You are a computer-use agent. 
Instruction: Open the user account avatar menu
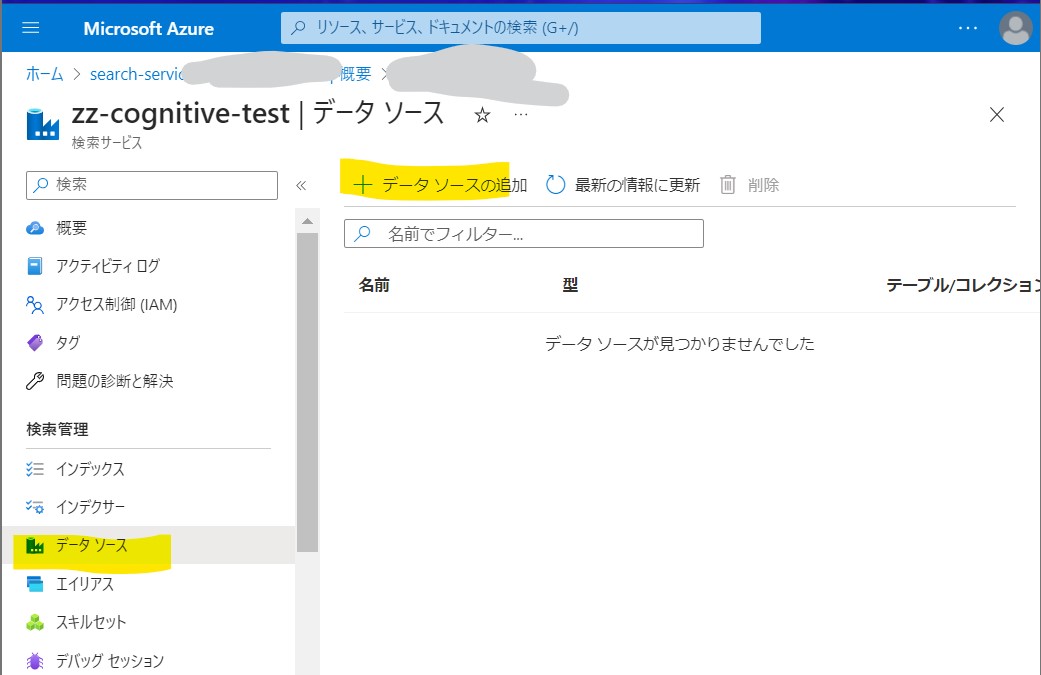tap(1016, 29)
